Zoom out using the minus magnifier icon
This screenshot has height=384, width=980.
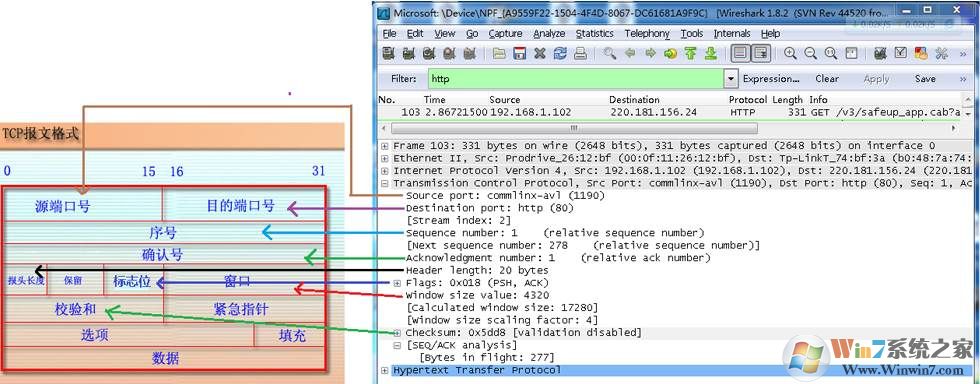point(811,54)
